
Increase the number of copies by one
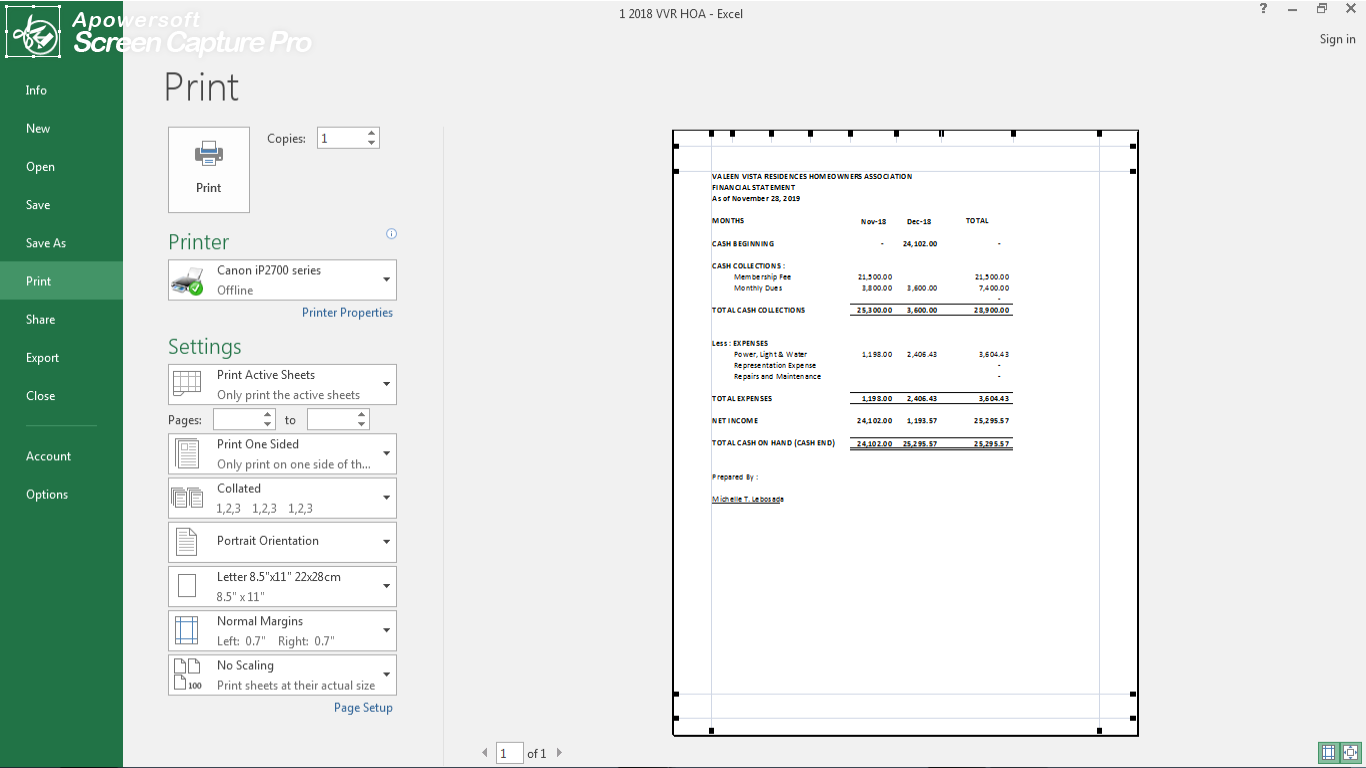click(372, 134)
